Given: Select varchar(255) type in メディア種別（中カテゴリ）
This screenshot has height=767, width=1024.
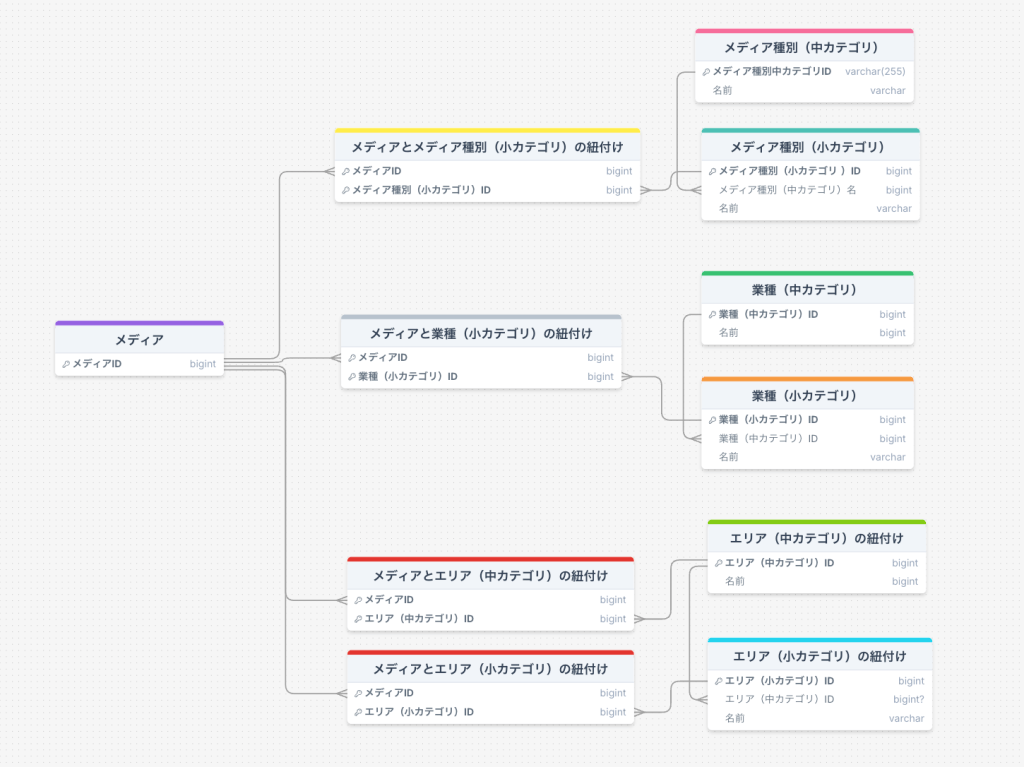Looking at the screenshot, I should (875, 72).
